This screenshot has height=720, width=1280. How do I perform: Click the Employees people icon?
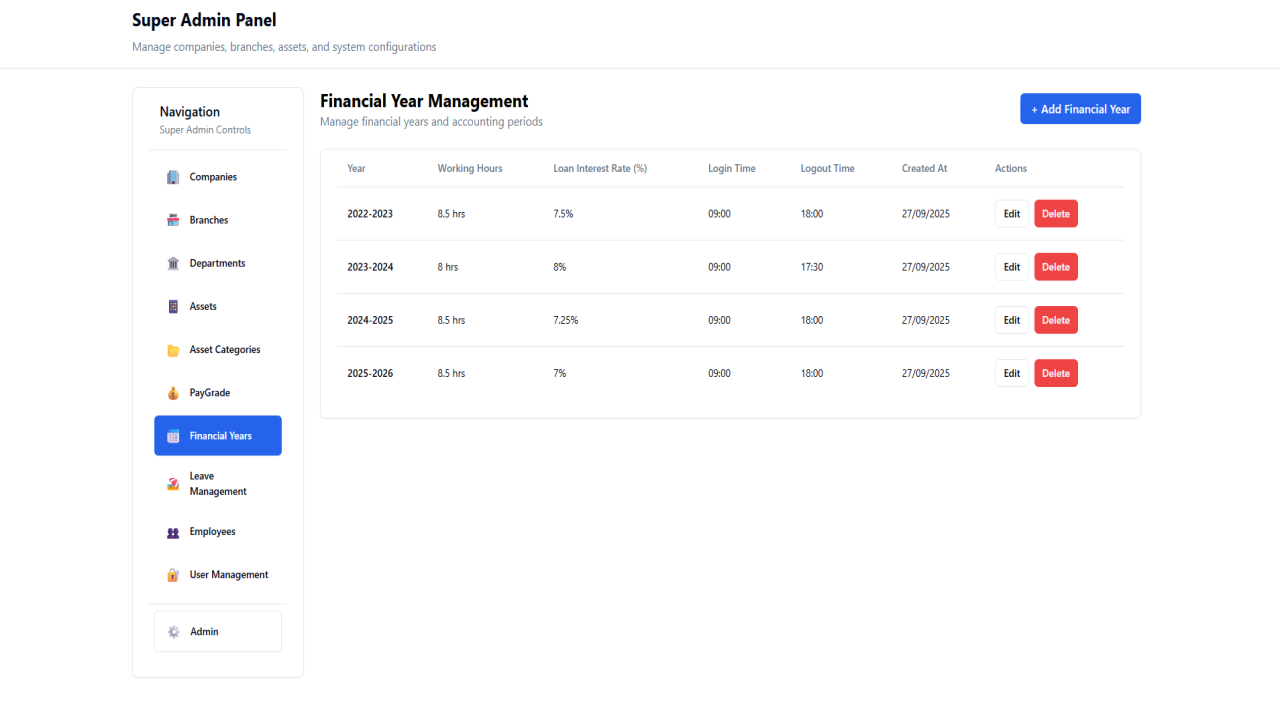pos(173,532)
